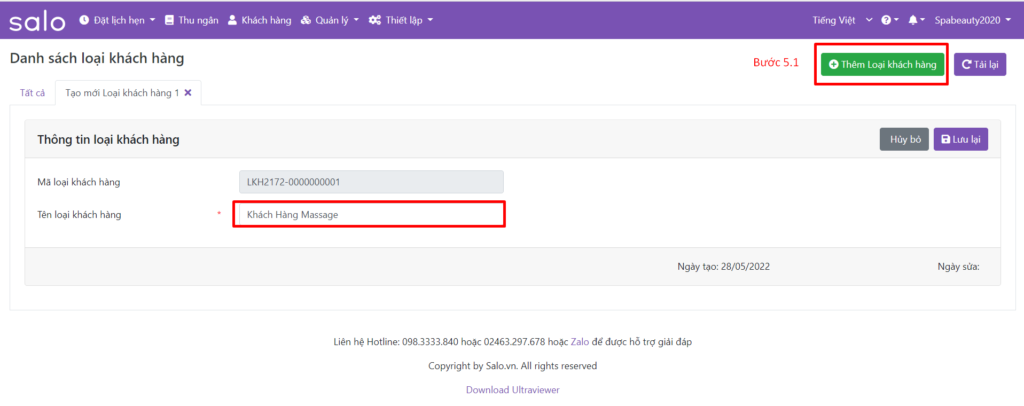Expand the Thiết lập settings menu
Screen dimensions: 1024x406
pyautogui.click(x=400, y=20)
